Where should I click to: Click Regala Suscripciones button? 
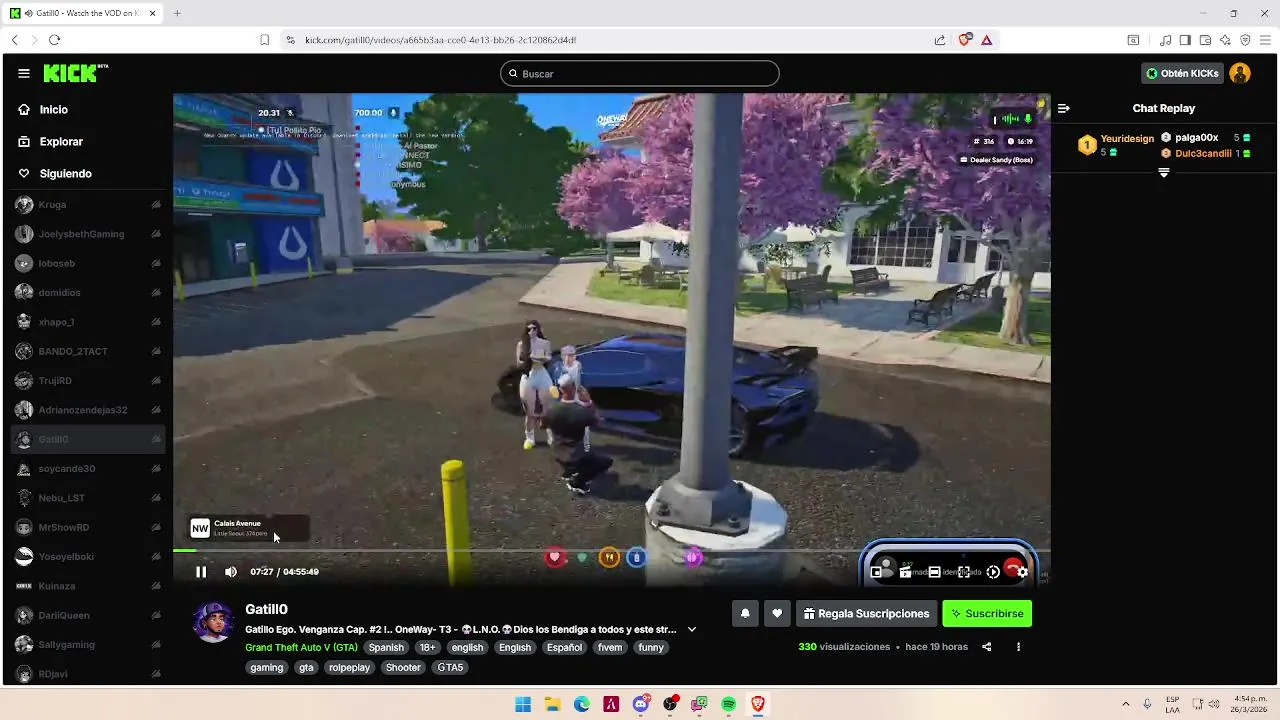(867, 614)
